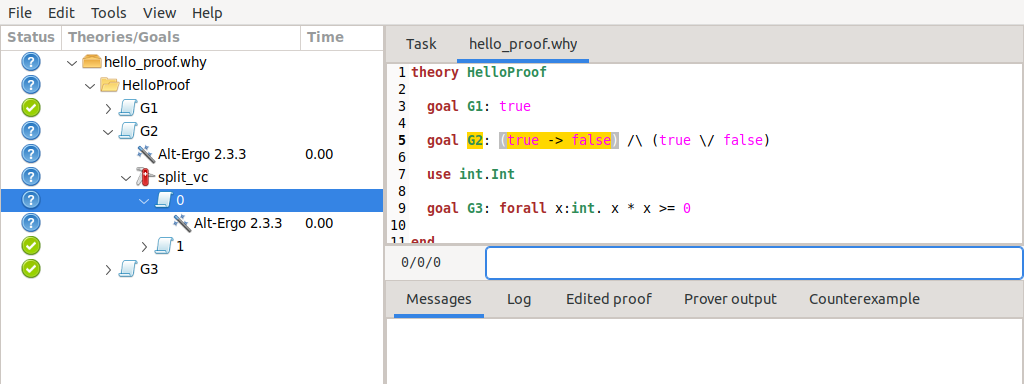Select the split_vc transformation label

click(183, 177)
